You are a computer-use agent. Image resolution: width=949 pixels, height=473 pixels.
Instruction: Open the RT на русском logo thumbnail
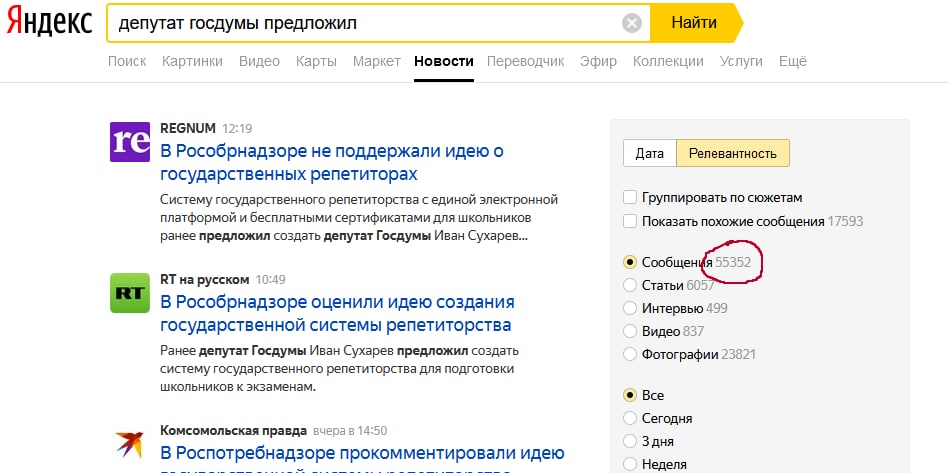point(130,293)
